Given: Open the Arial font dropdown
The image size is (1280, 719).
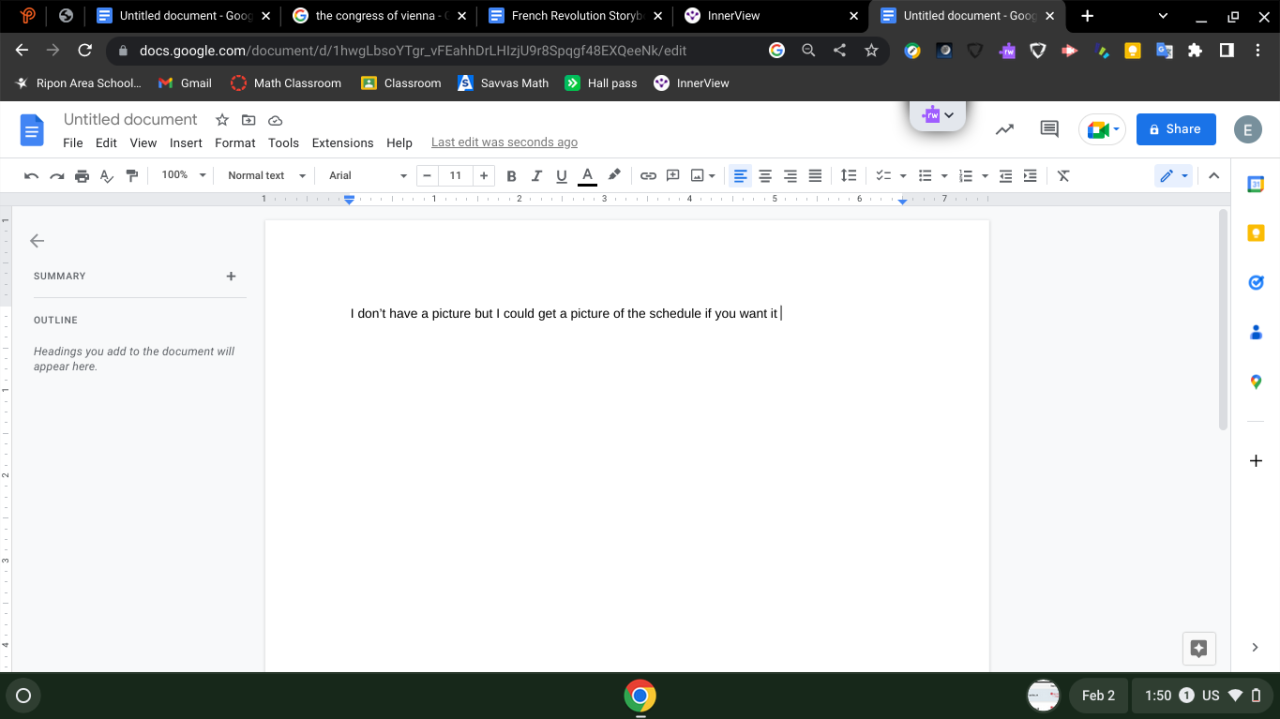Looking at the screenshot, I should click(367, 176).
